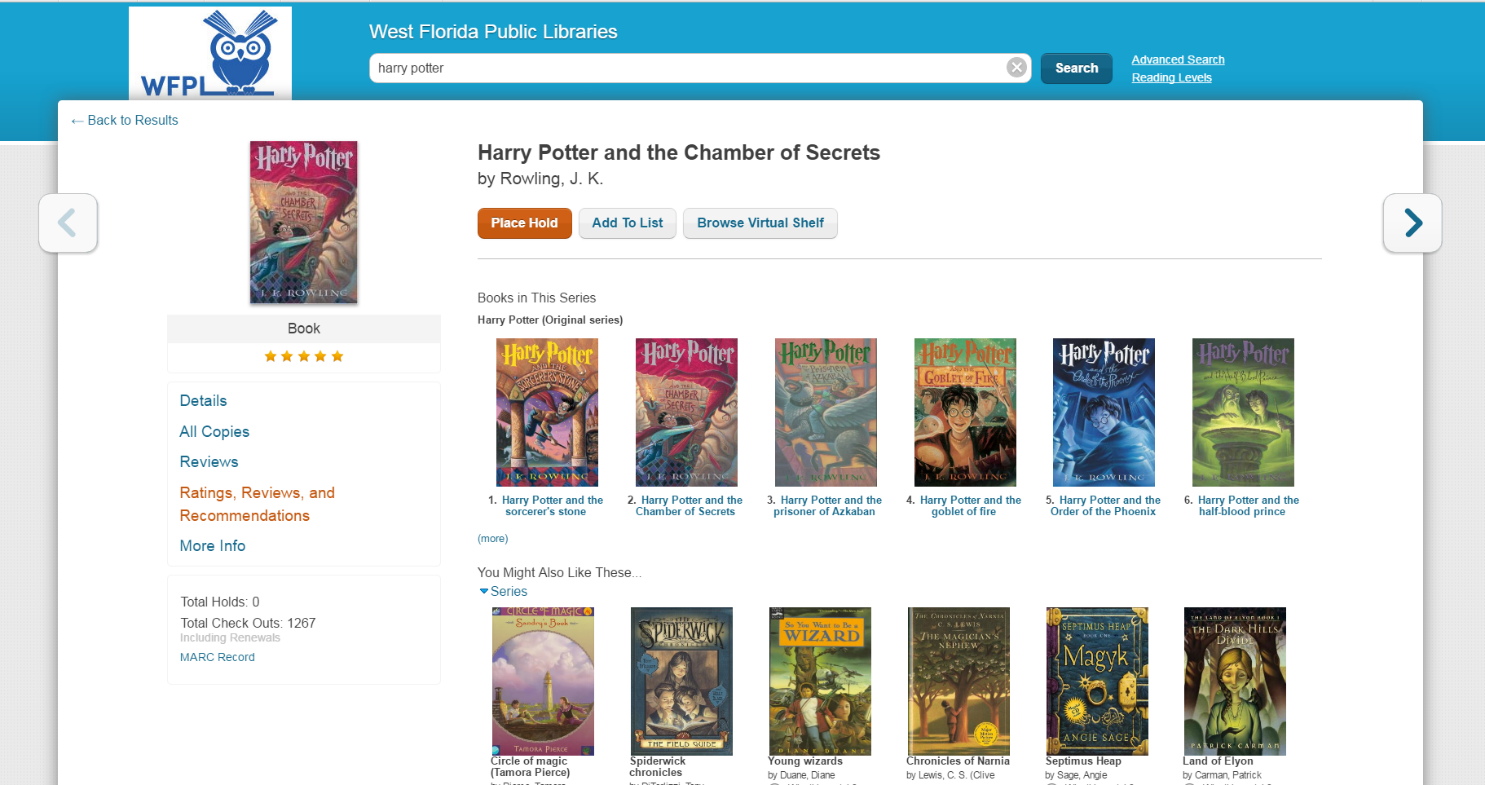Rate the book using the five stars
Screen dimensions: 1485x785
point(304,357)
